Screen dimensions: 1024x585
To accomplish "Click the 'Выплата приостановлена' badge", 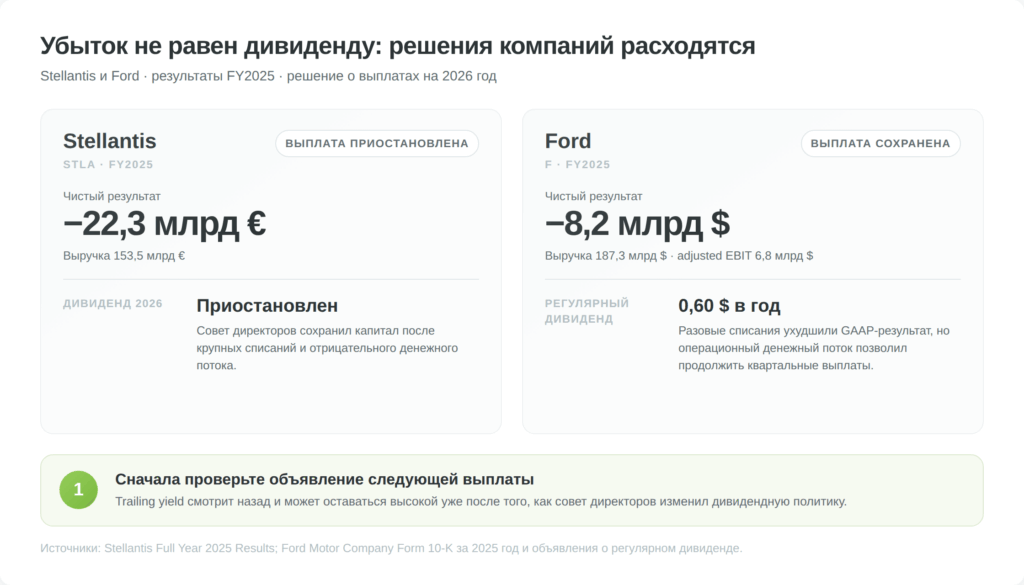I will [x=377, y=144].
